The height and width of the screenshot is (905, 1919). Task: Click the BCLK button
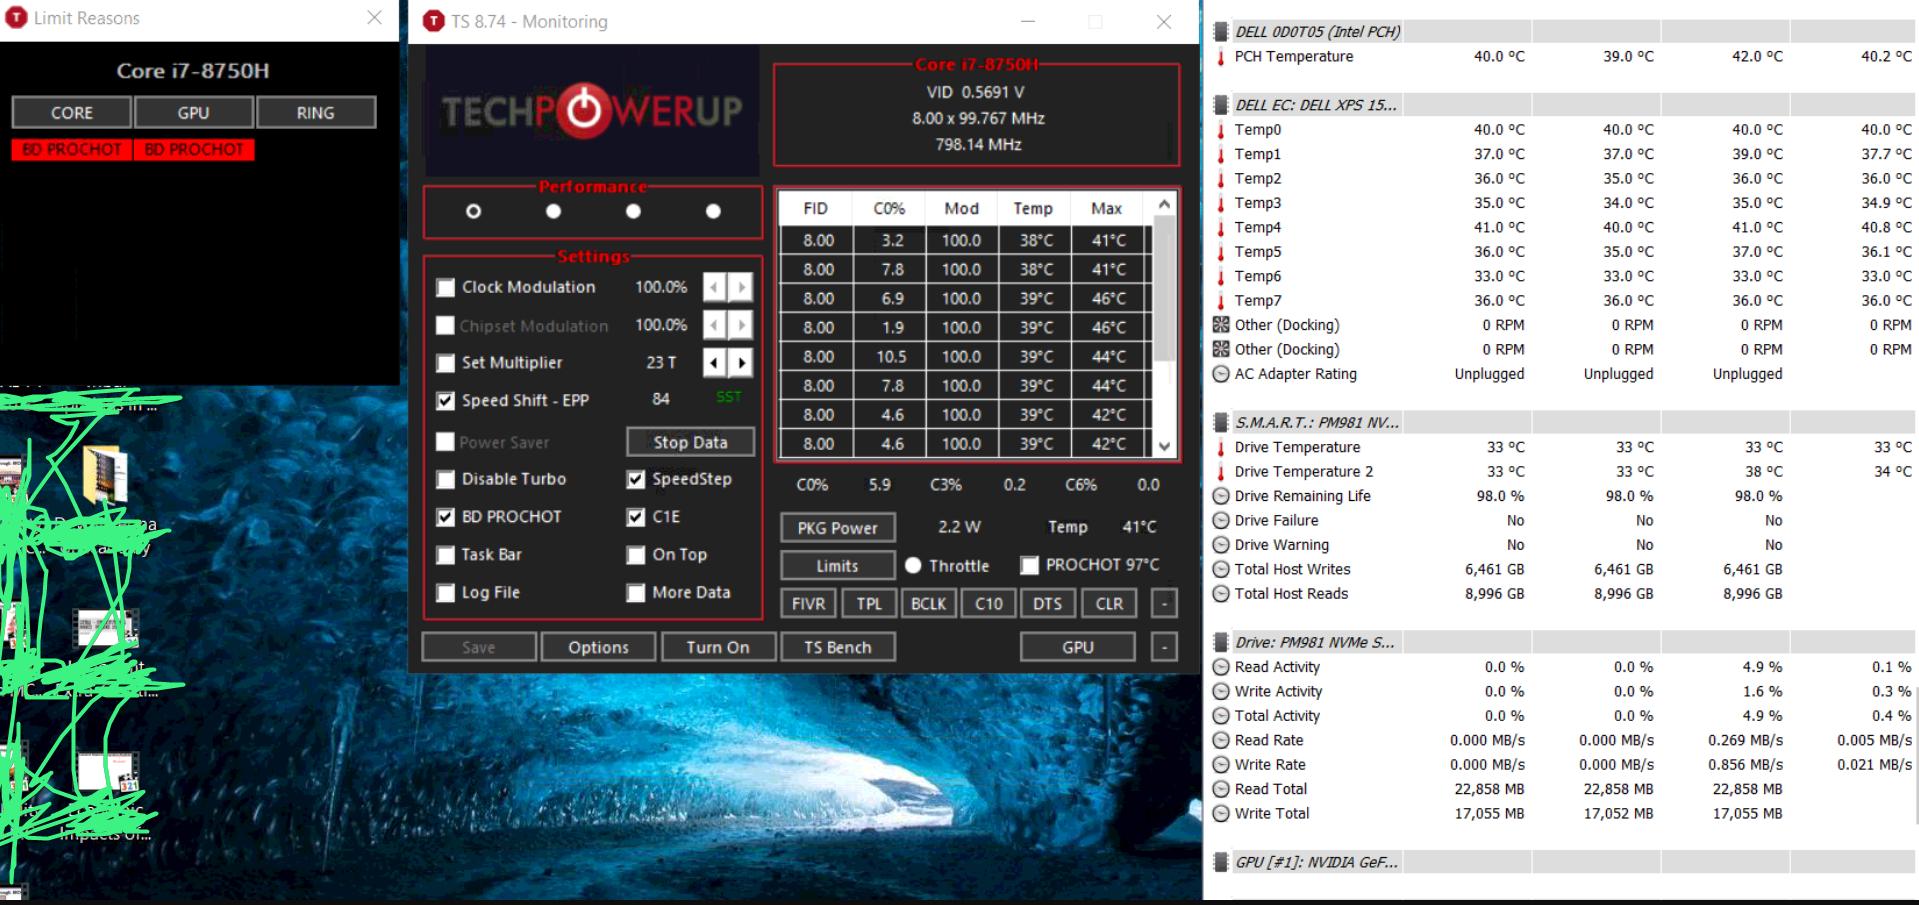[x=928, y=604]
